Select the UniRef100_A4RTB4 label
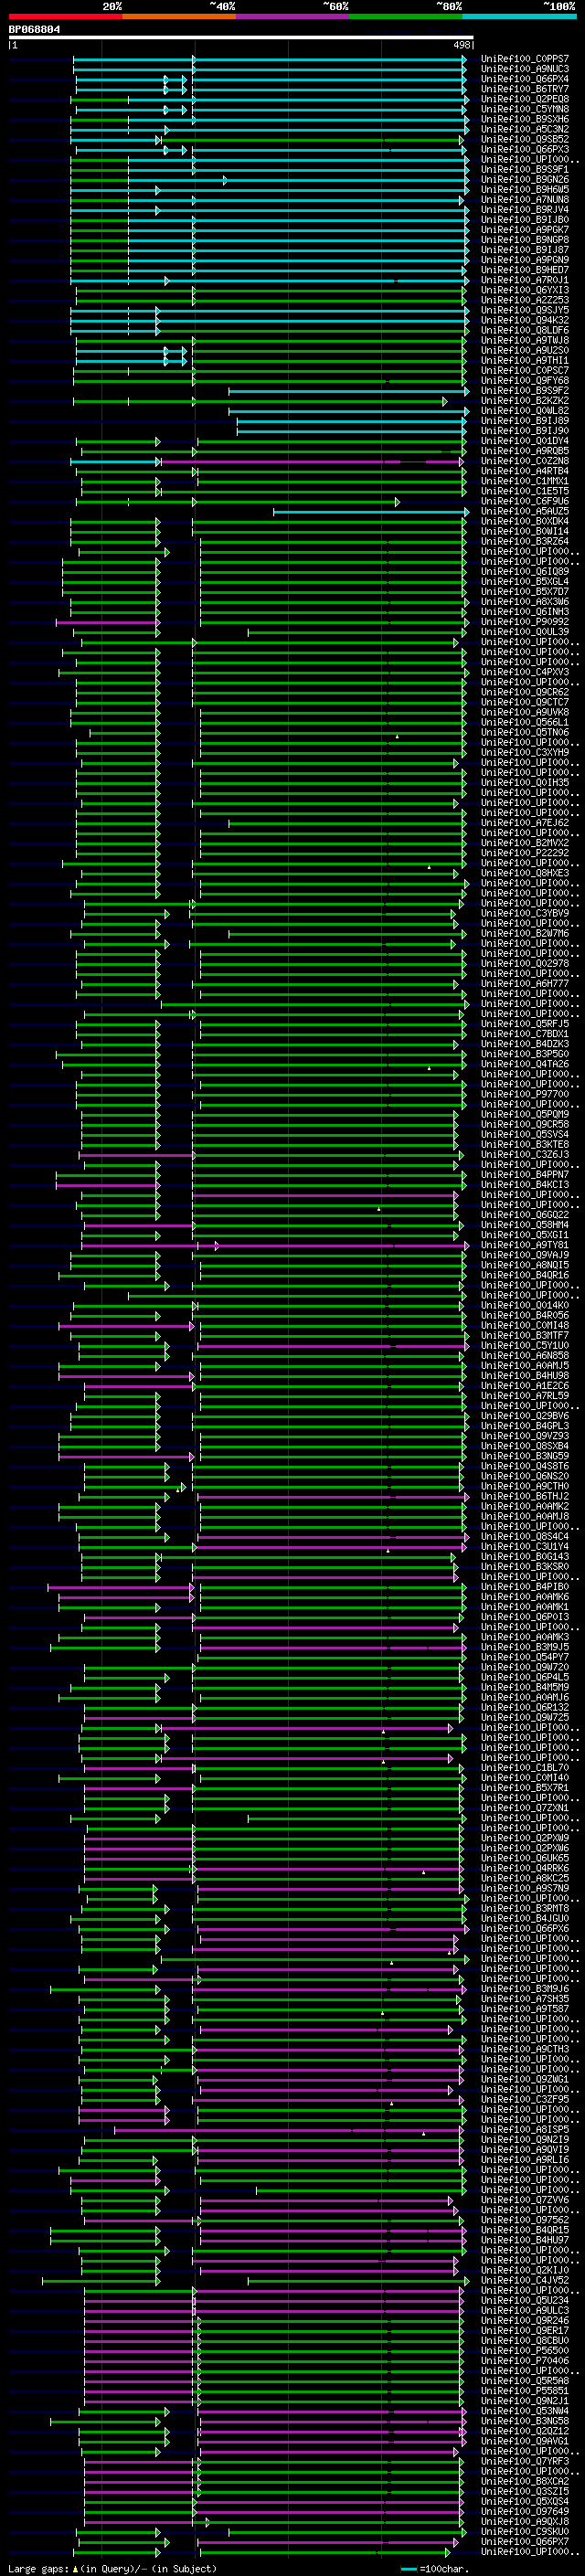 pyautogui.click(x=525, y=471)
